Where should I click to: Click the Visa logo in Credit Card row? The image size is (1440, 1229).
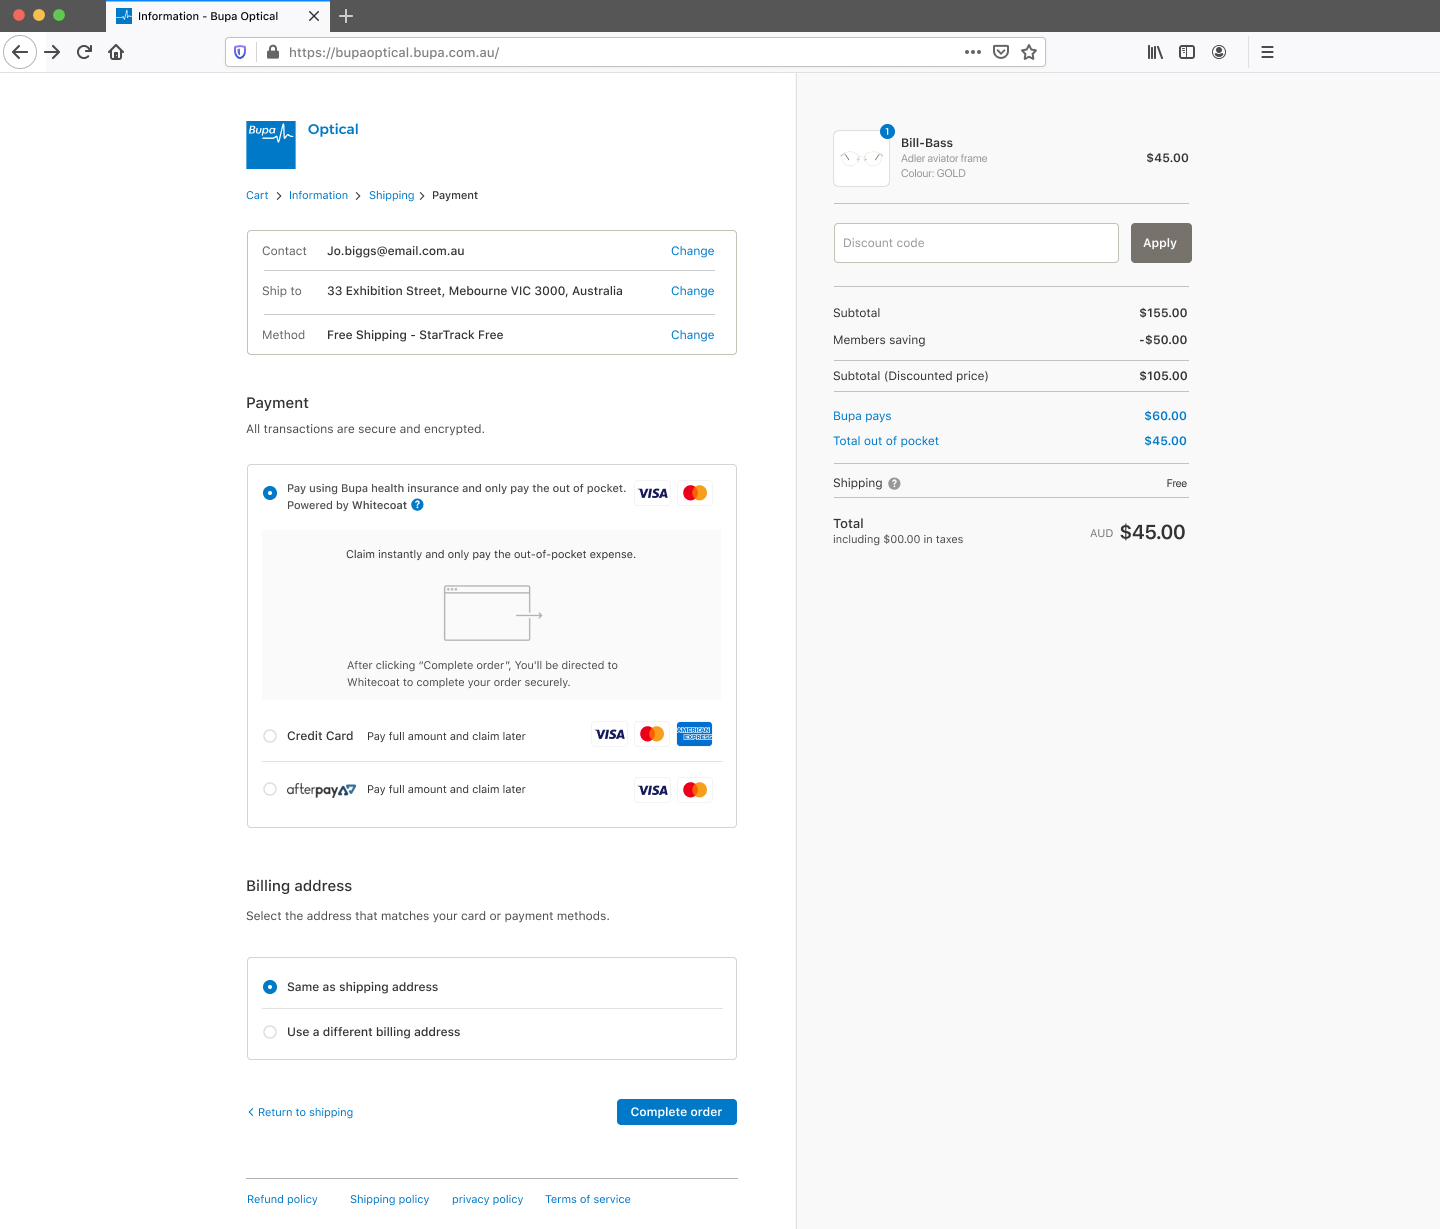click(x=610, y=734)
